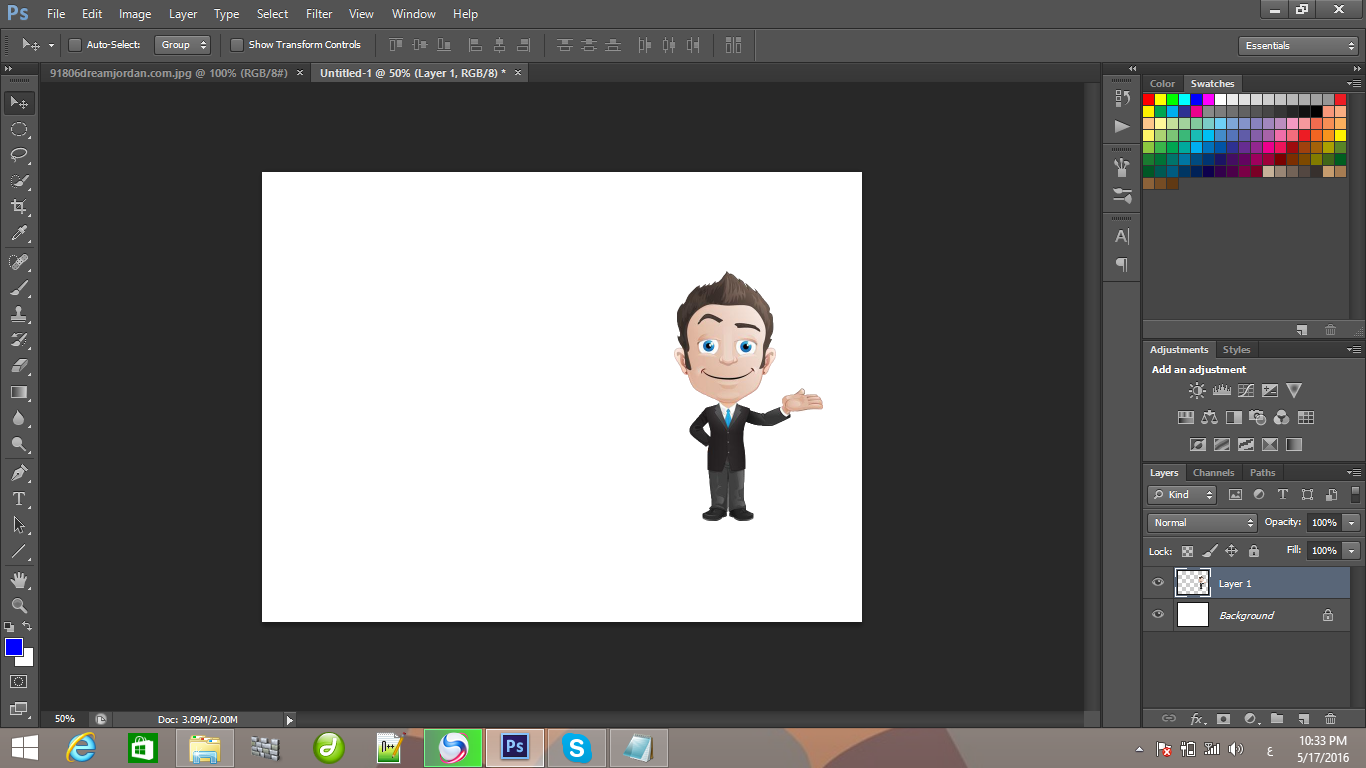Screen dimensions: 1366x768
Task: Select the Horizontal Type tool
Action: click(x=18, y=498)
